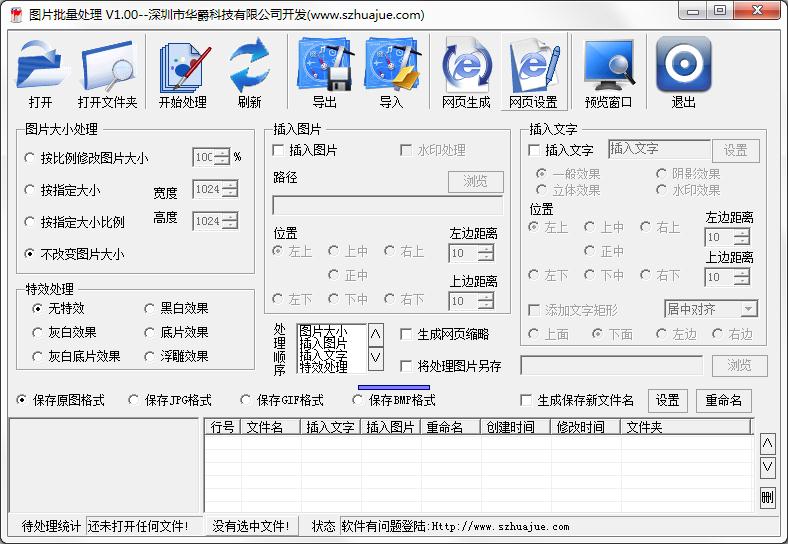Click the image 路径 path field
The image size is (788, 544).
(x=387, y=205)
